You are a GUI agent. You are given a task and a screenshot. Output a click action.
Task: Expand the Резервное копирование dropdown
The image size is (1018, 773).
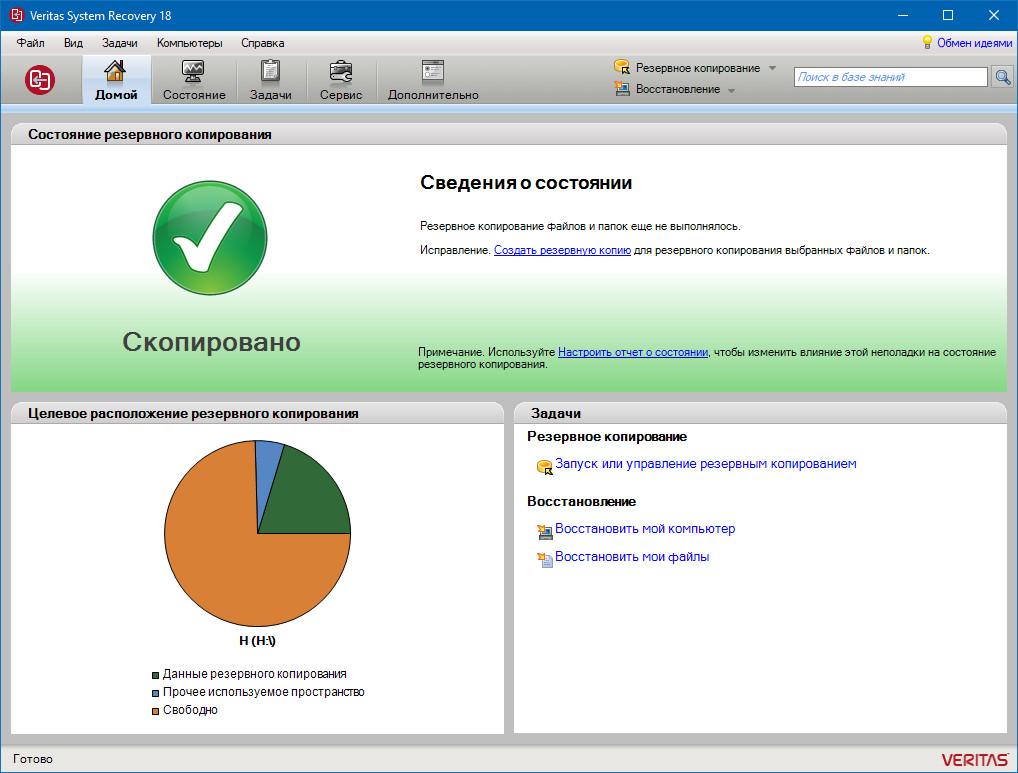point(771,68)
